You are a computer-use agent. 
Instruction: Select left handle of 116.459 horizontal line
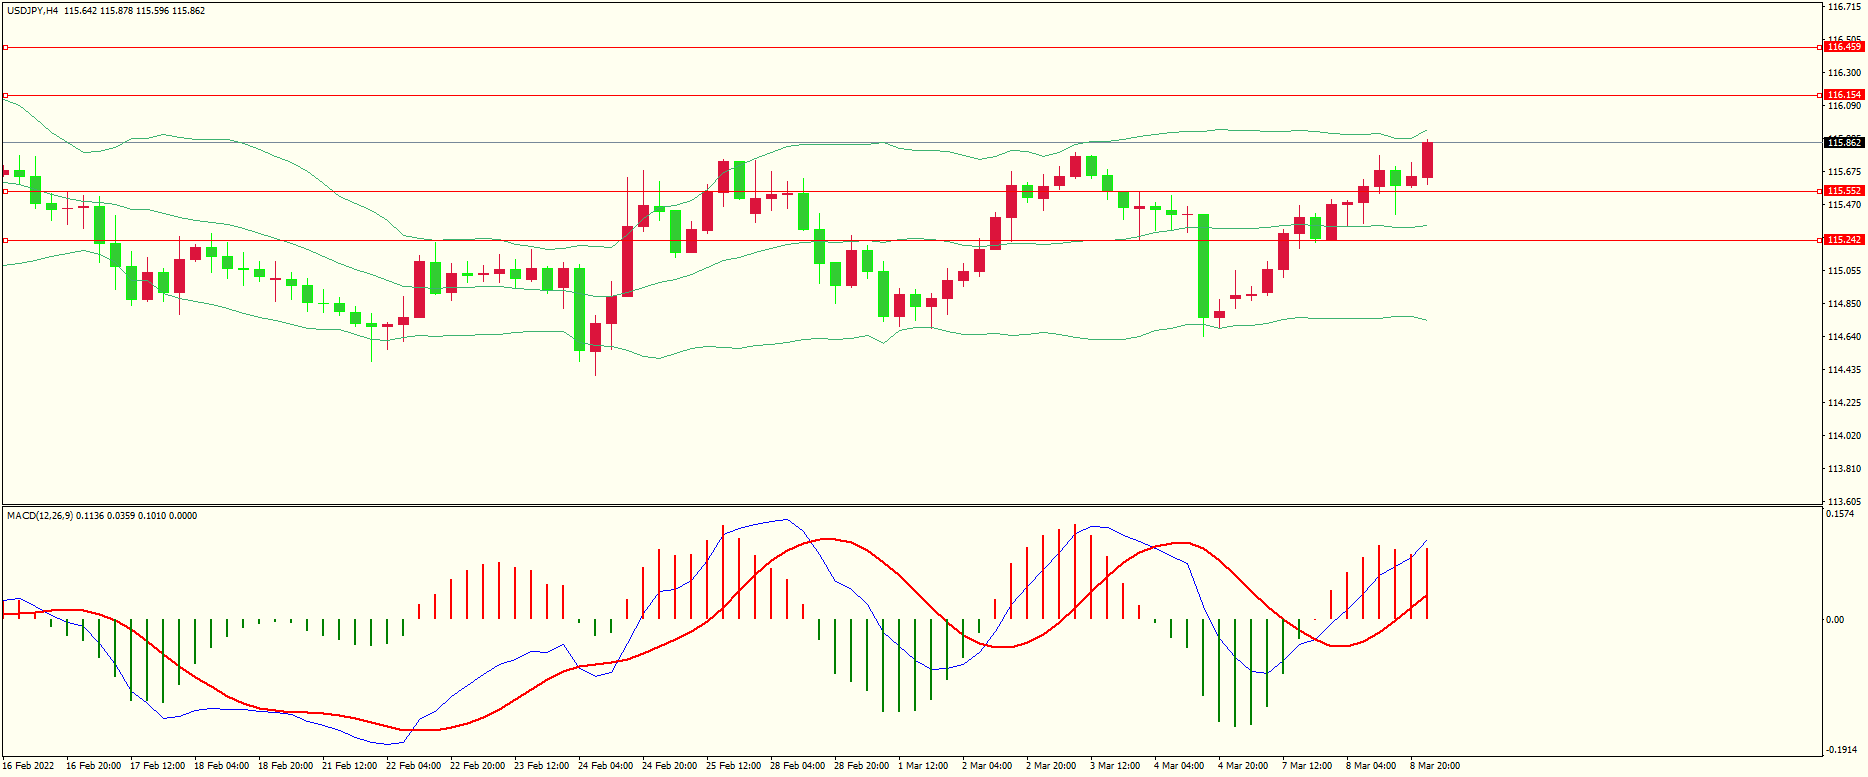coord(5,47)
